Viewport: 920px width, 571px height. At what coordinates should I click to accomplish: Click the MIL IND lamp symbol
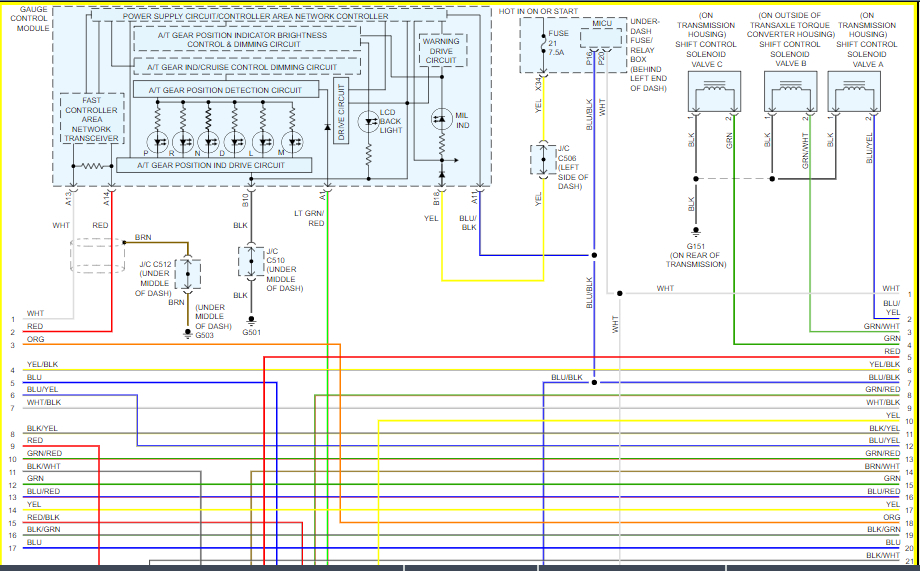[x=441, y=119]
